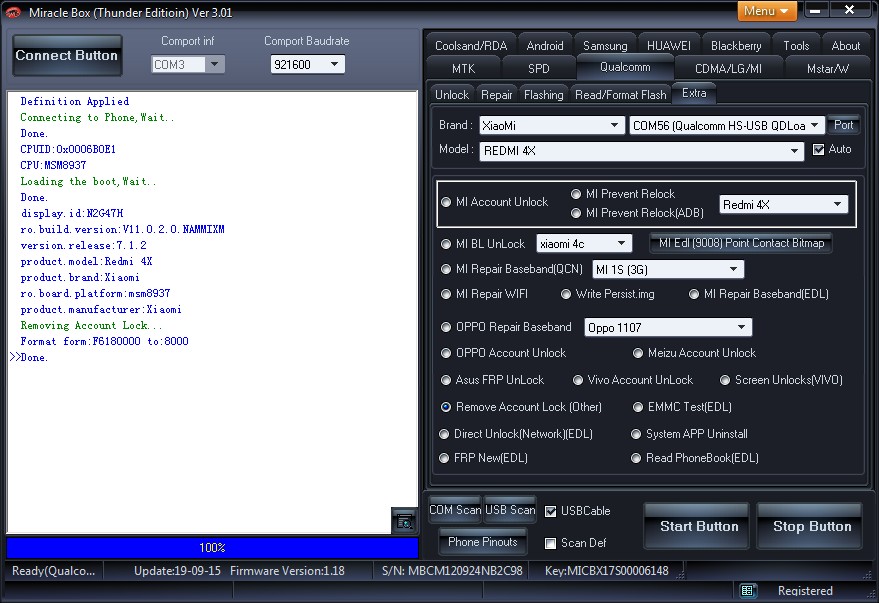Open the COM56 Qualcomm port dropdown

tap(727, 126)
